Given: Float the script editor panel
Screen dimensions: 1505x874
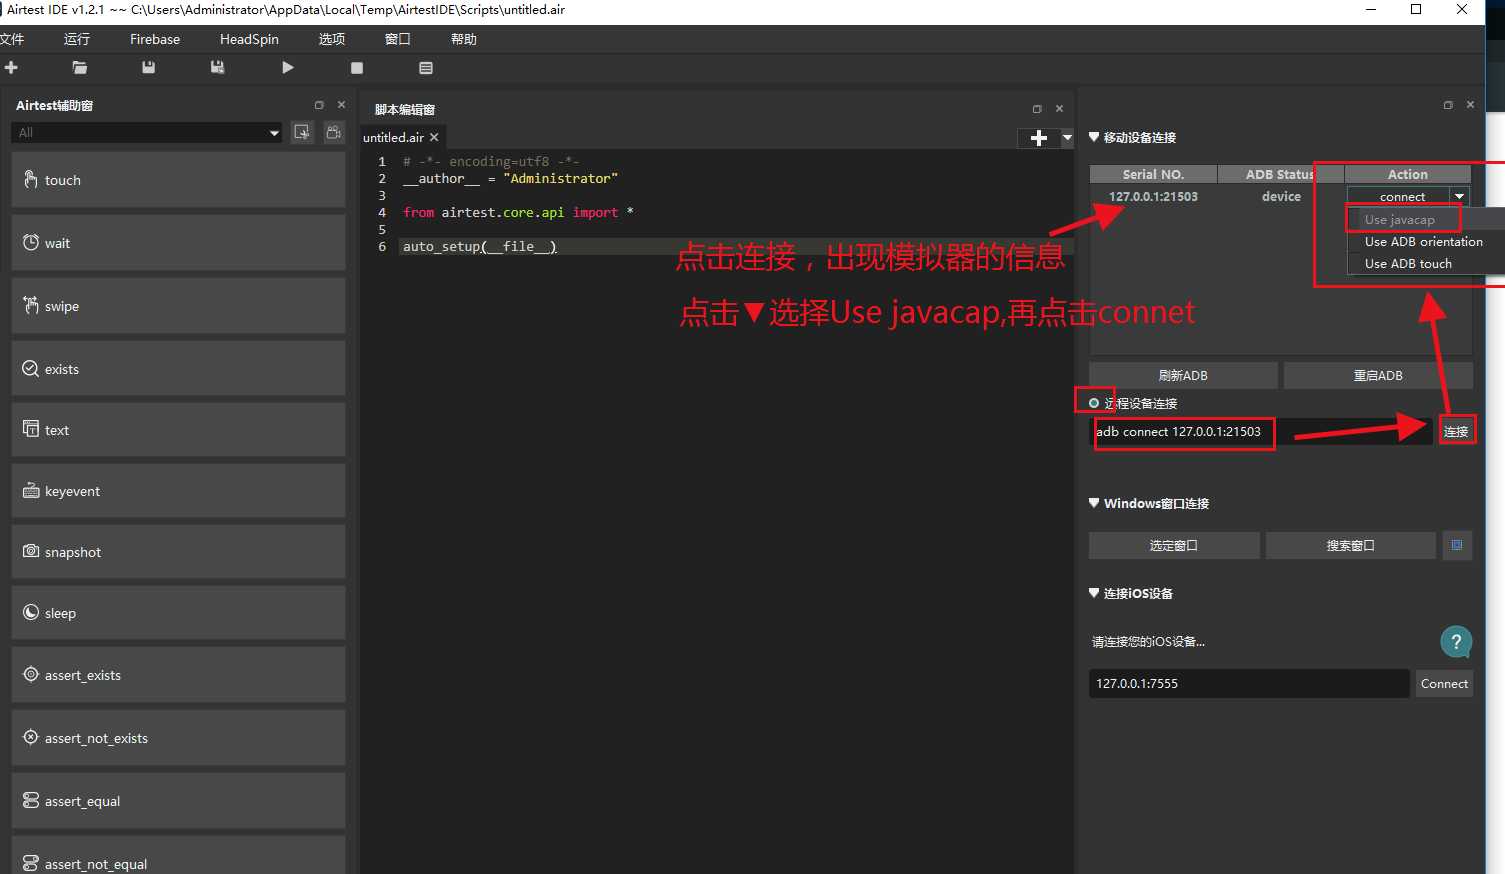Looking at the screenshot, I should (x=1037, y=109).
